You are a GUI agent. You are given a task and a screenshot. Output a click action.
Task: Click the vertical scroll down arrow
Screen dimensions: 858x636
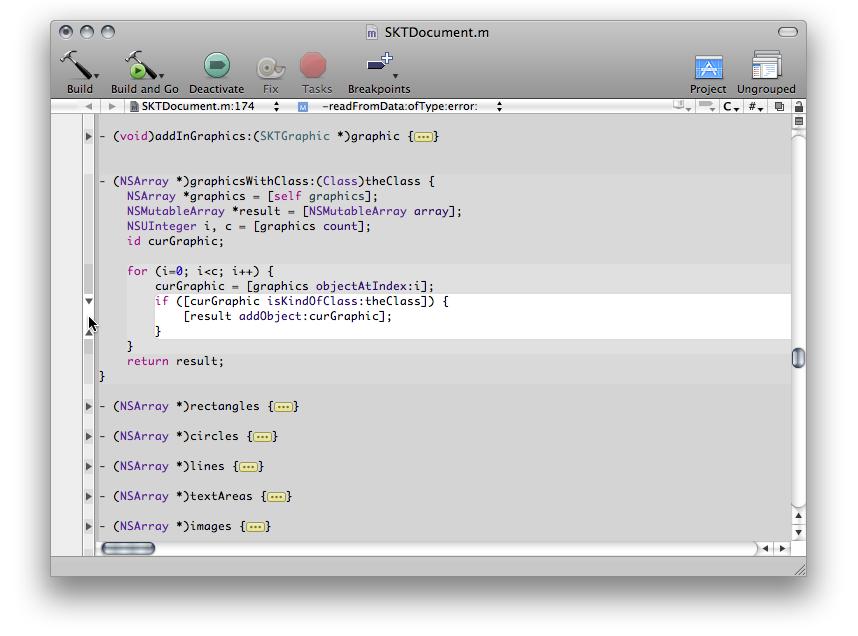pos(798,533)
